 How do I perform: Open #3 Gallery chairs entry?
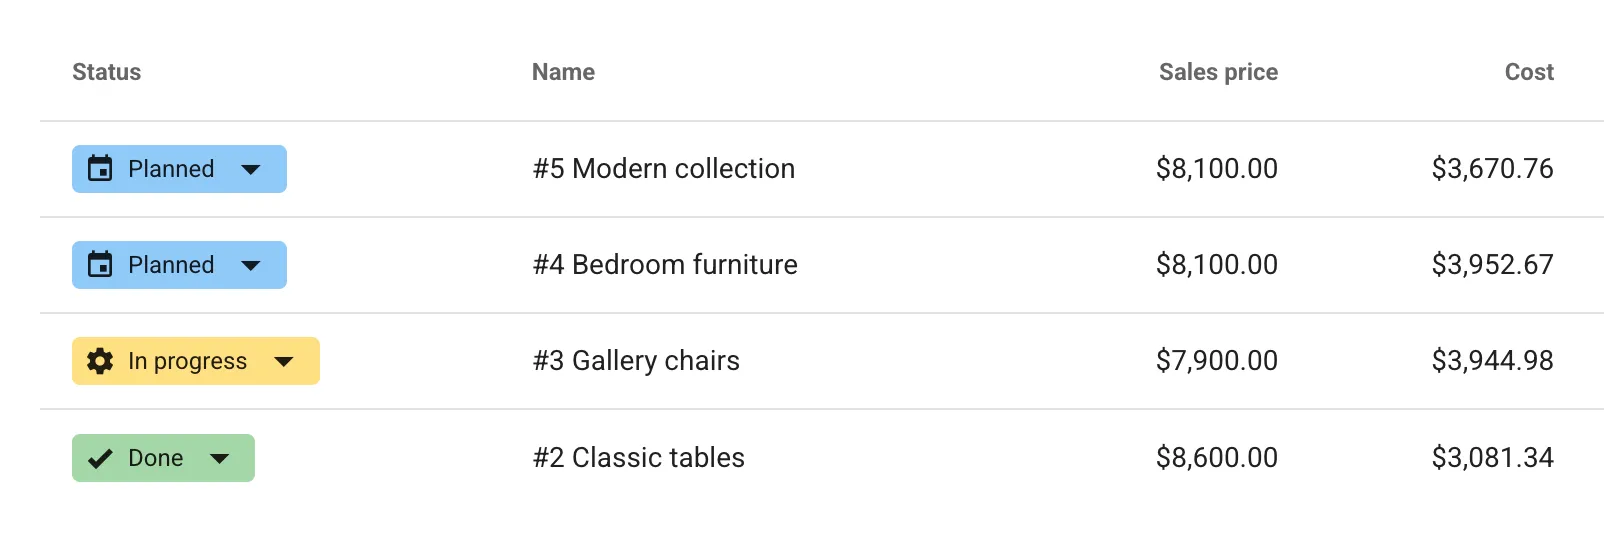coord(636,361)
